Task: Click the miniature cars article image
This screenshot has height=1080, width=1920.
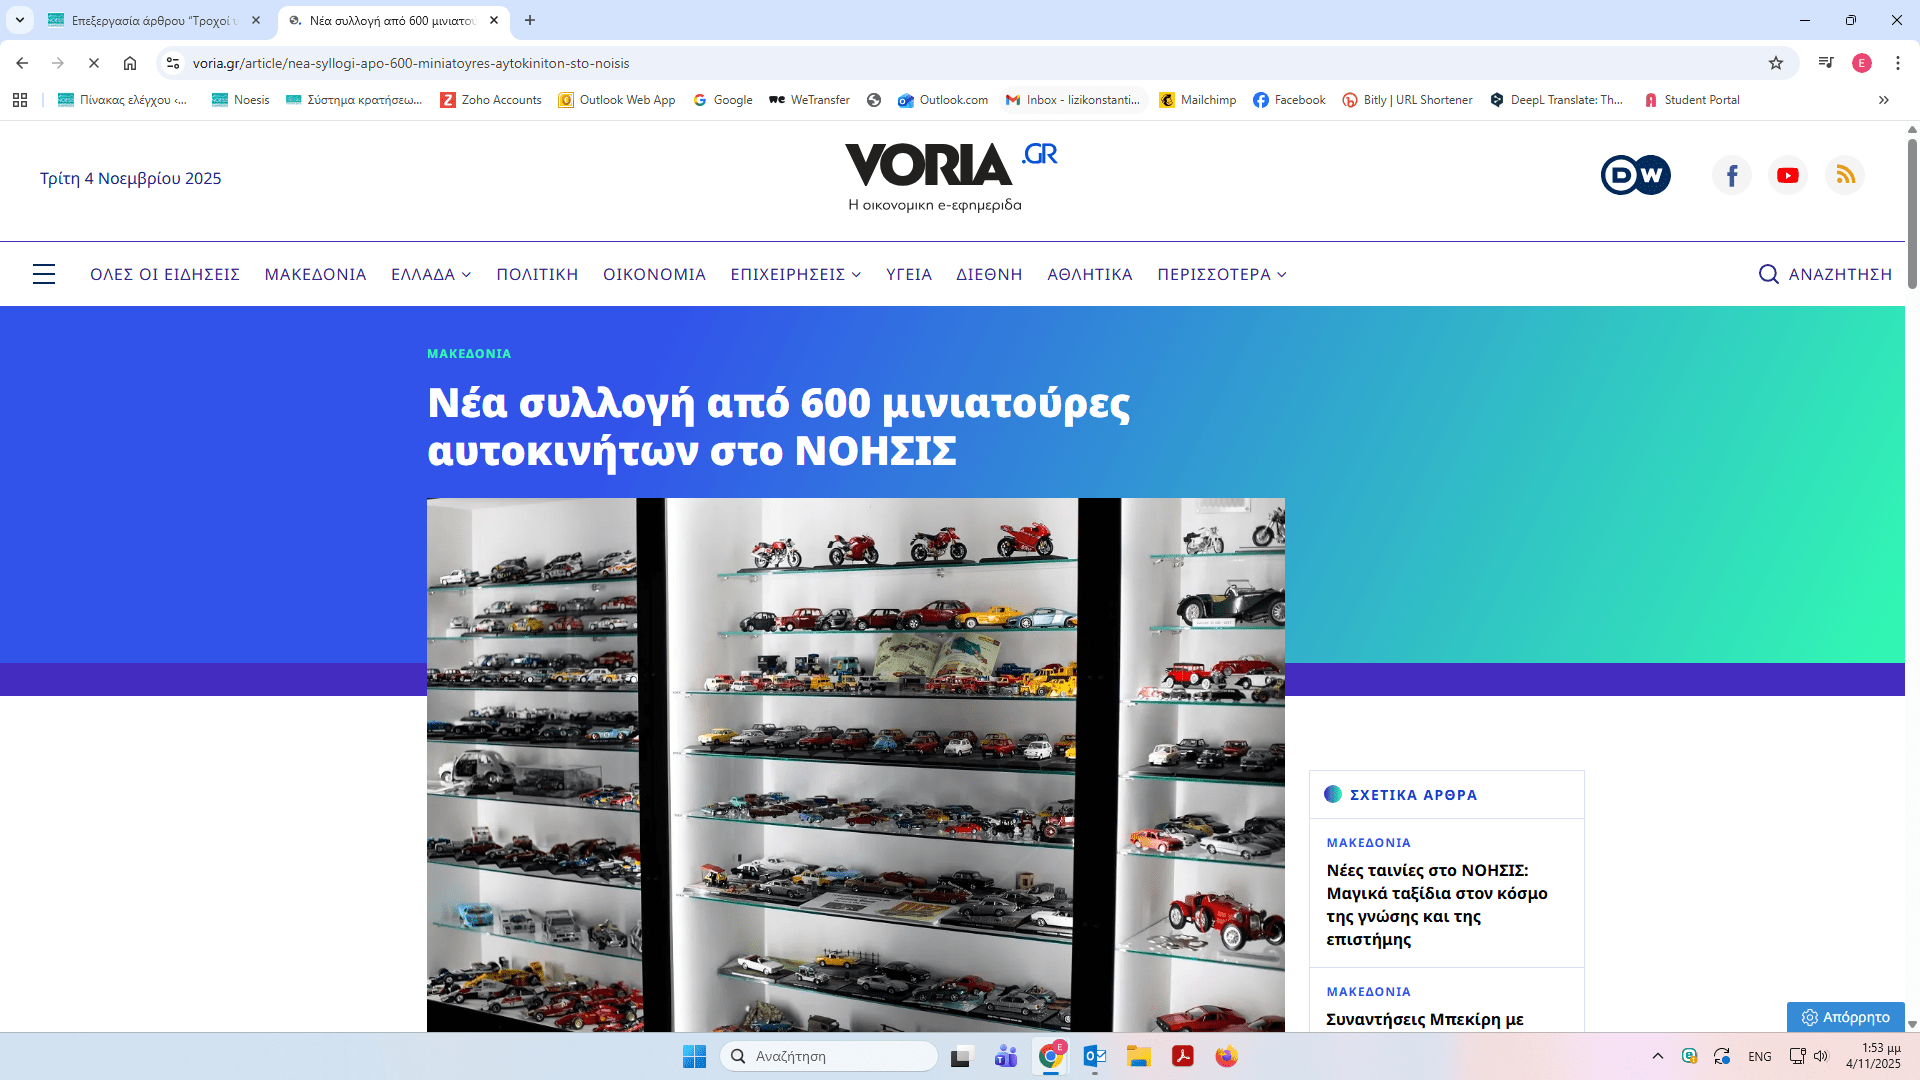Action: coord(855,765)
